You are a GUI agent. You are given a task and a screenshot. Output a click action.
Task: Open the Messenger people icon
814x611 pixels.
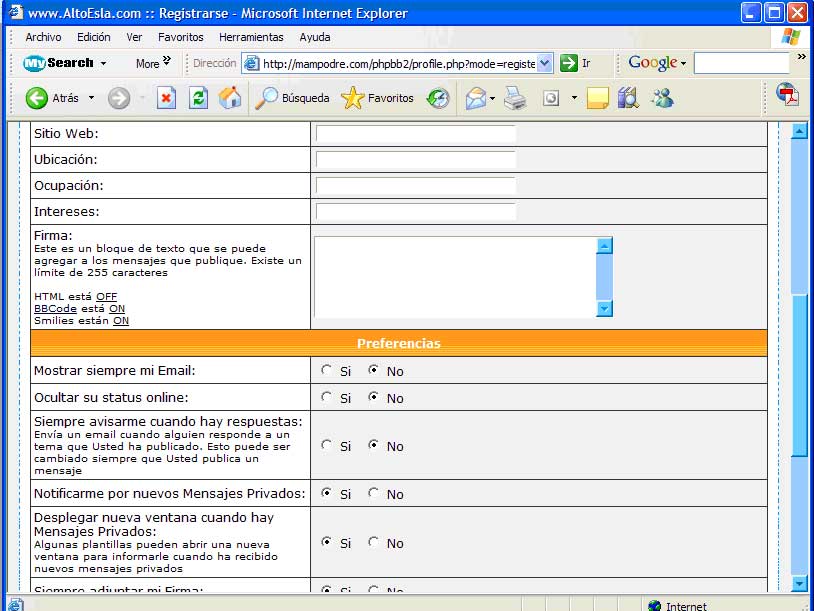pyautogui.click(x=661, y=98)
